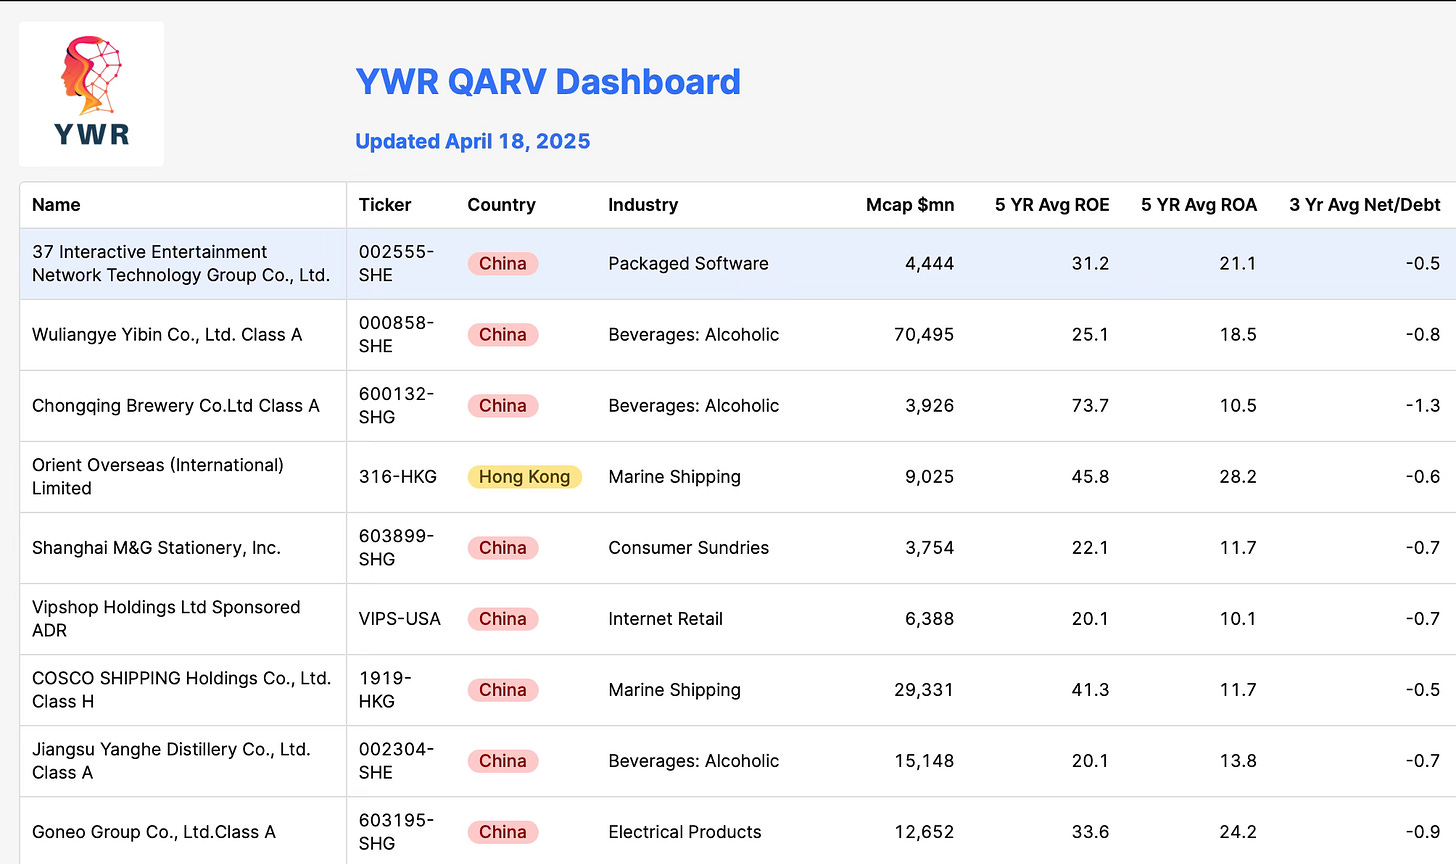Click the Updated April 18, 2025 text

473,141
